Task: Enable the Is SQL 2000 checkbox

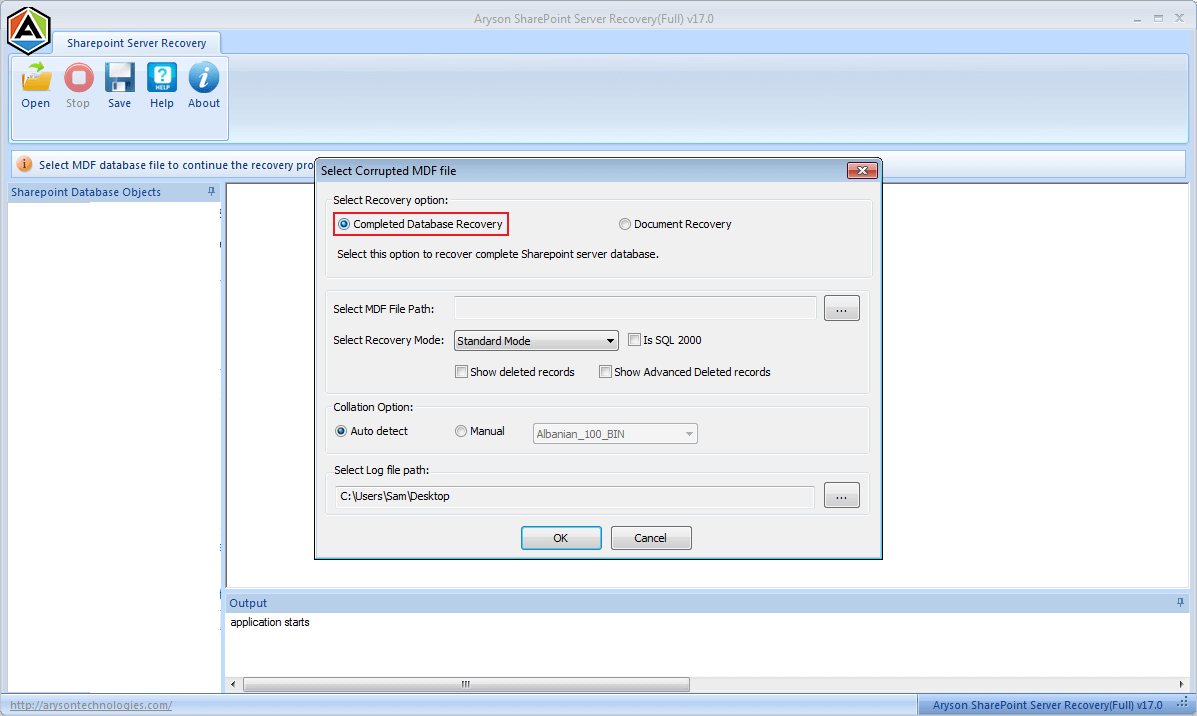Action: click(x=634, y=340)
